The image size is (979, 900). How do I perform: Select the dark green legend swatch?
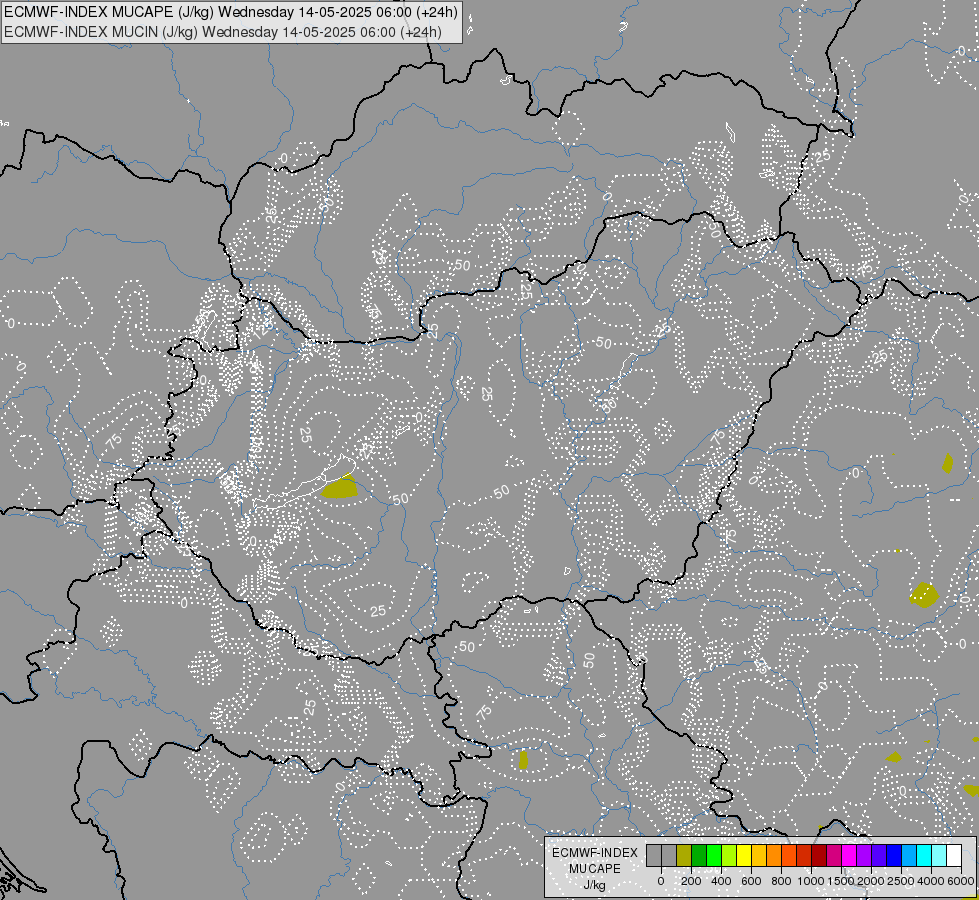[699, 856]
